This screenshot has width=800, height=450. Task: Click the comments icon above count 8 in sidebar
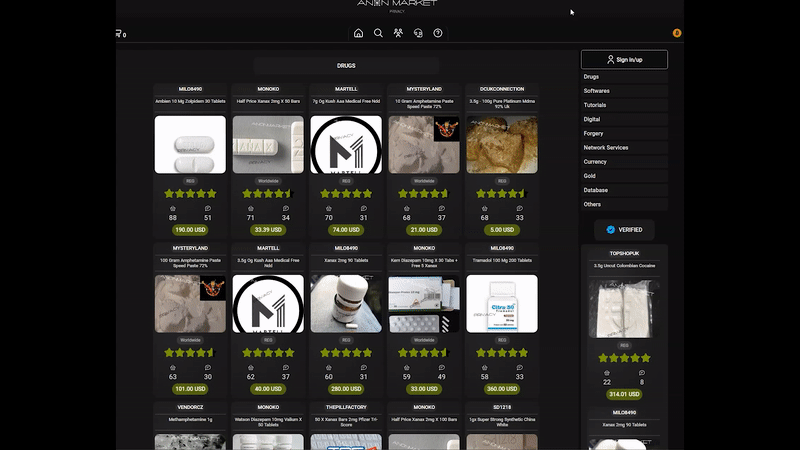pos(641,372)
